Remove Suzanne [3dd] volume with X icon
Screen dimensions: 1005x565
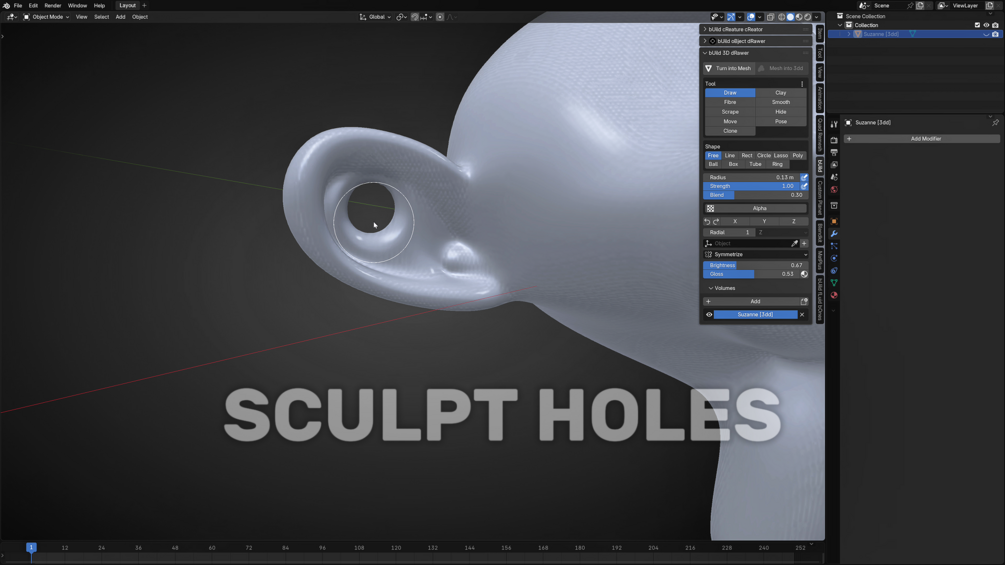point(802,315)
